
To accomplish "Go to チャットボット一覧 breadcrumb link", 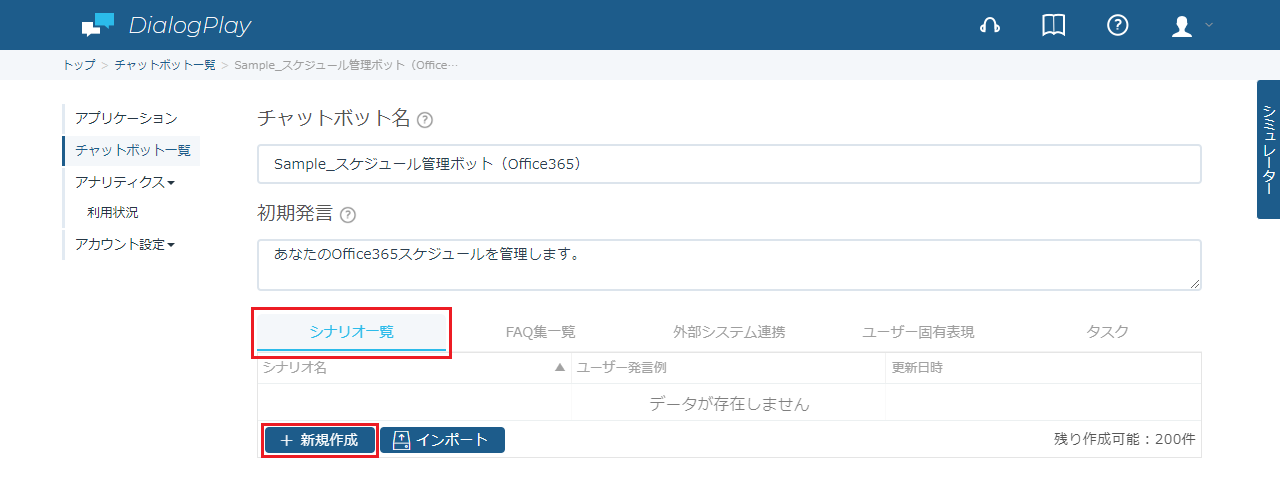I will point(165,65).
